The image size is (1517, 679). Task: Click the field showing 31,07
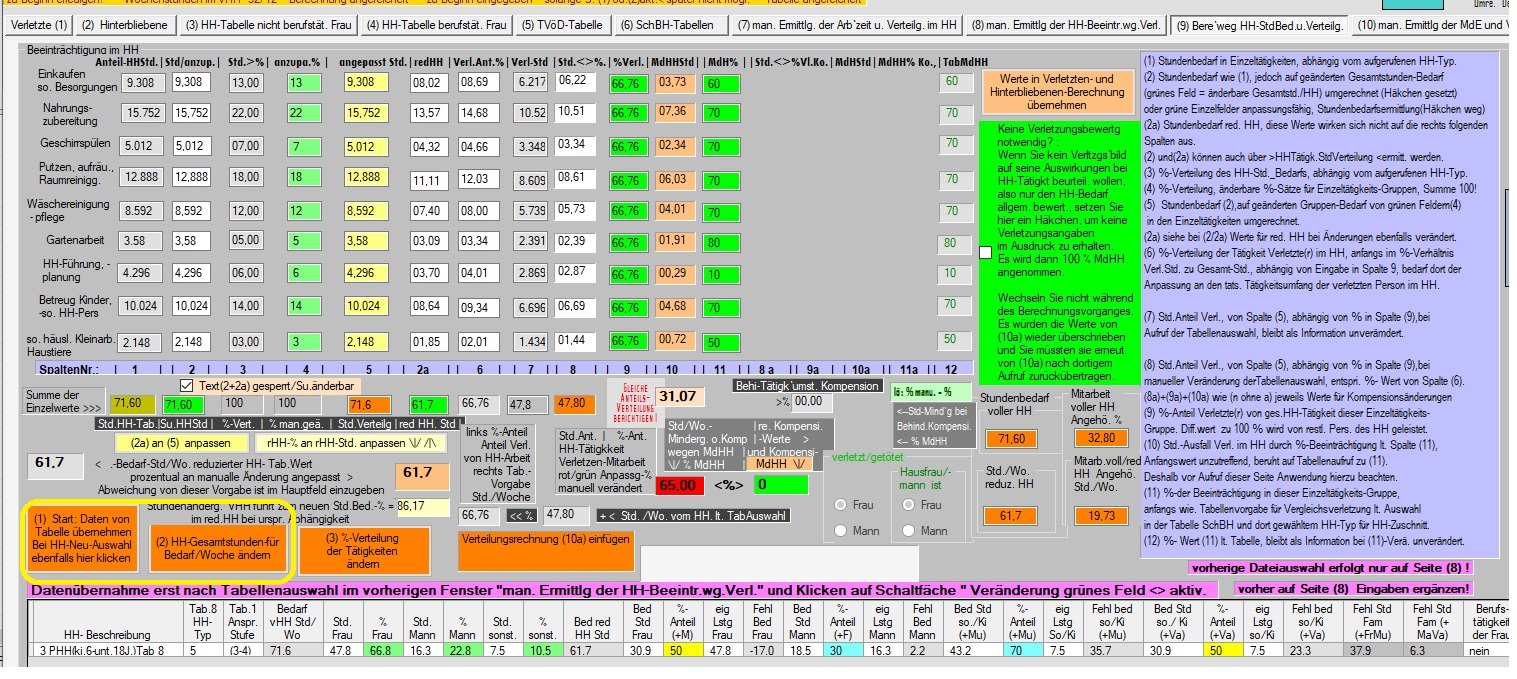tap(680, 397)
